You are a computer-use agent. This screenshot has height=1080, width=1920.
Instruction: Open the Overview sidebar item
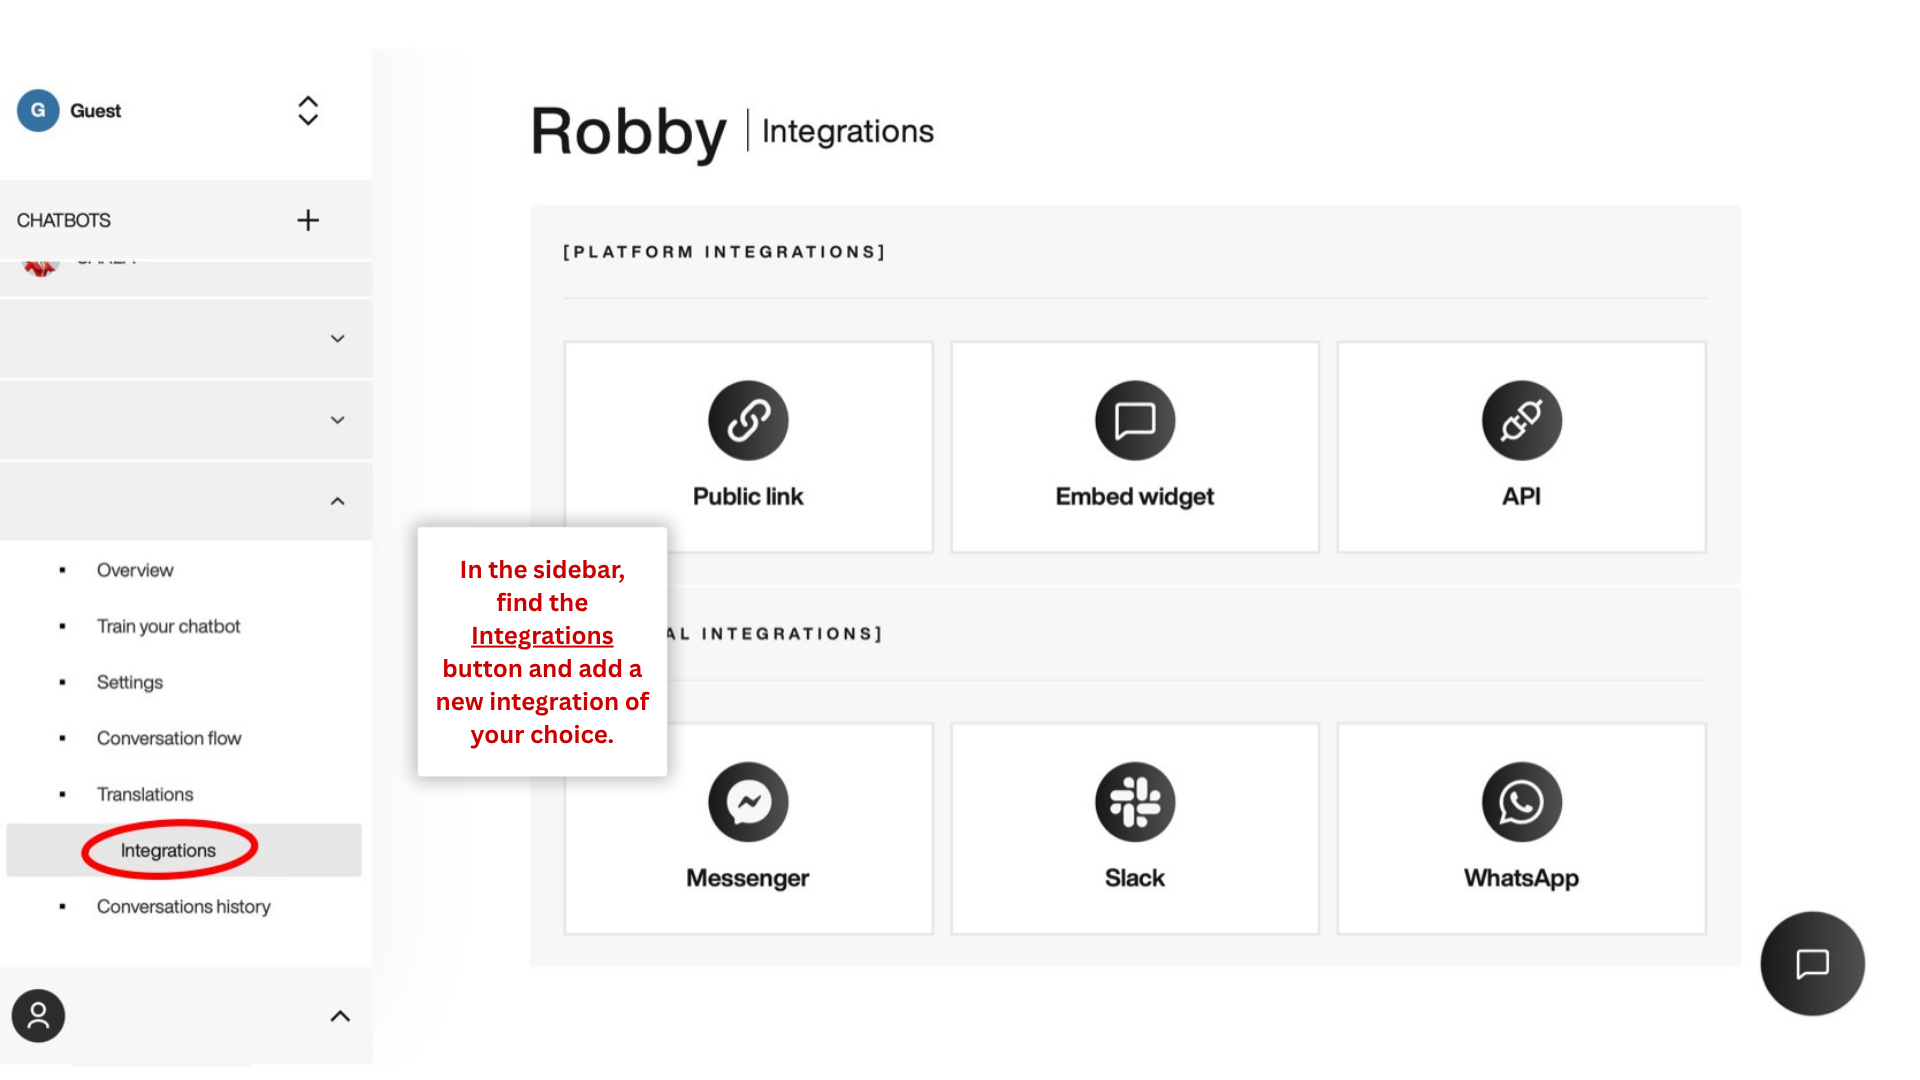[135, 570]
